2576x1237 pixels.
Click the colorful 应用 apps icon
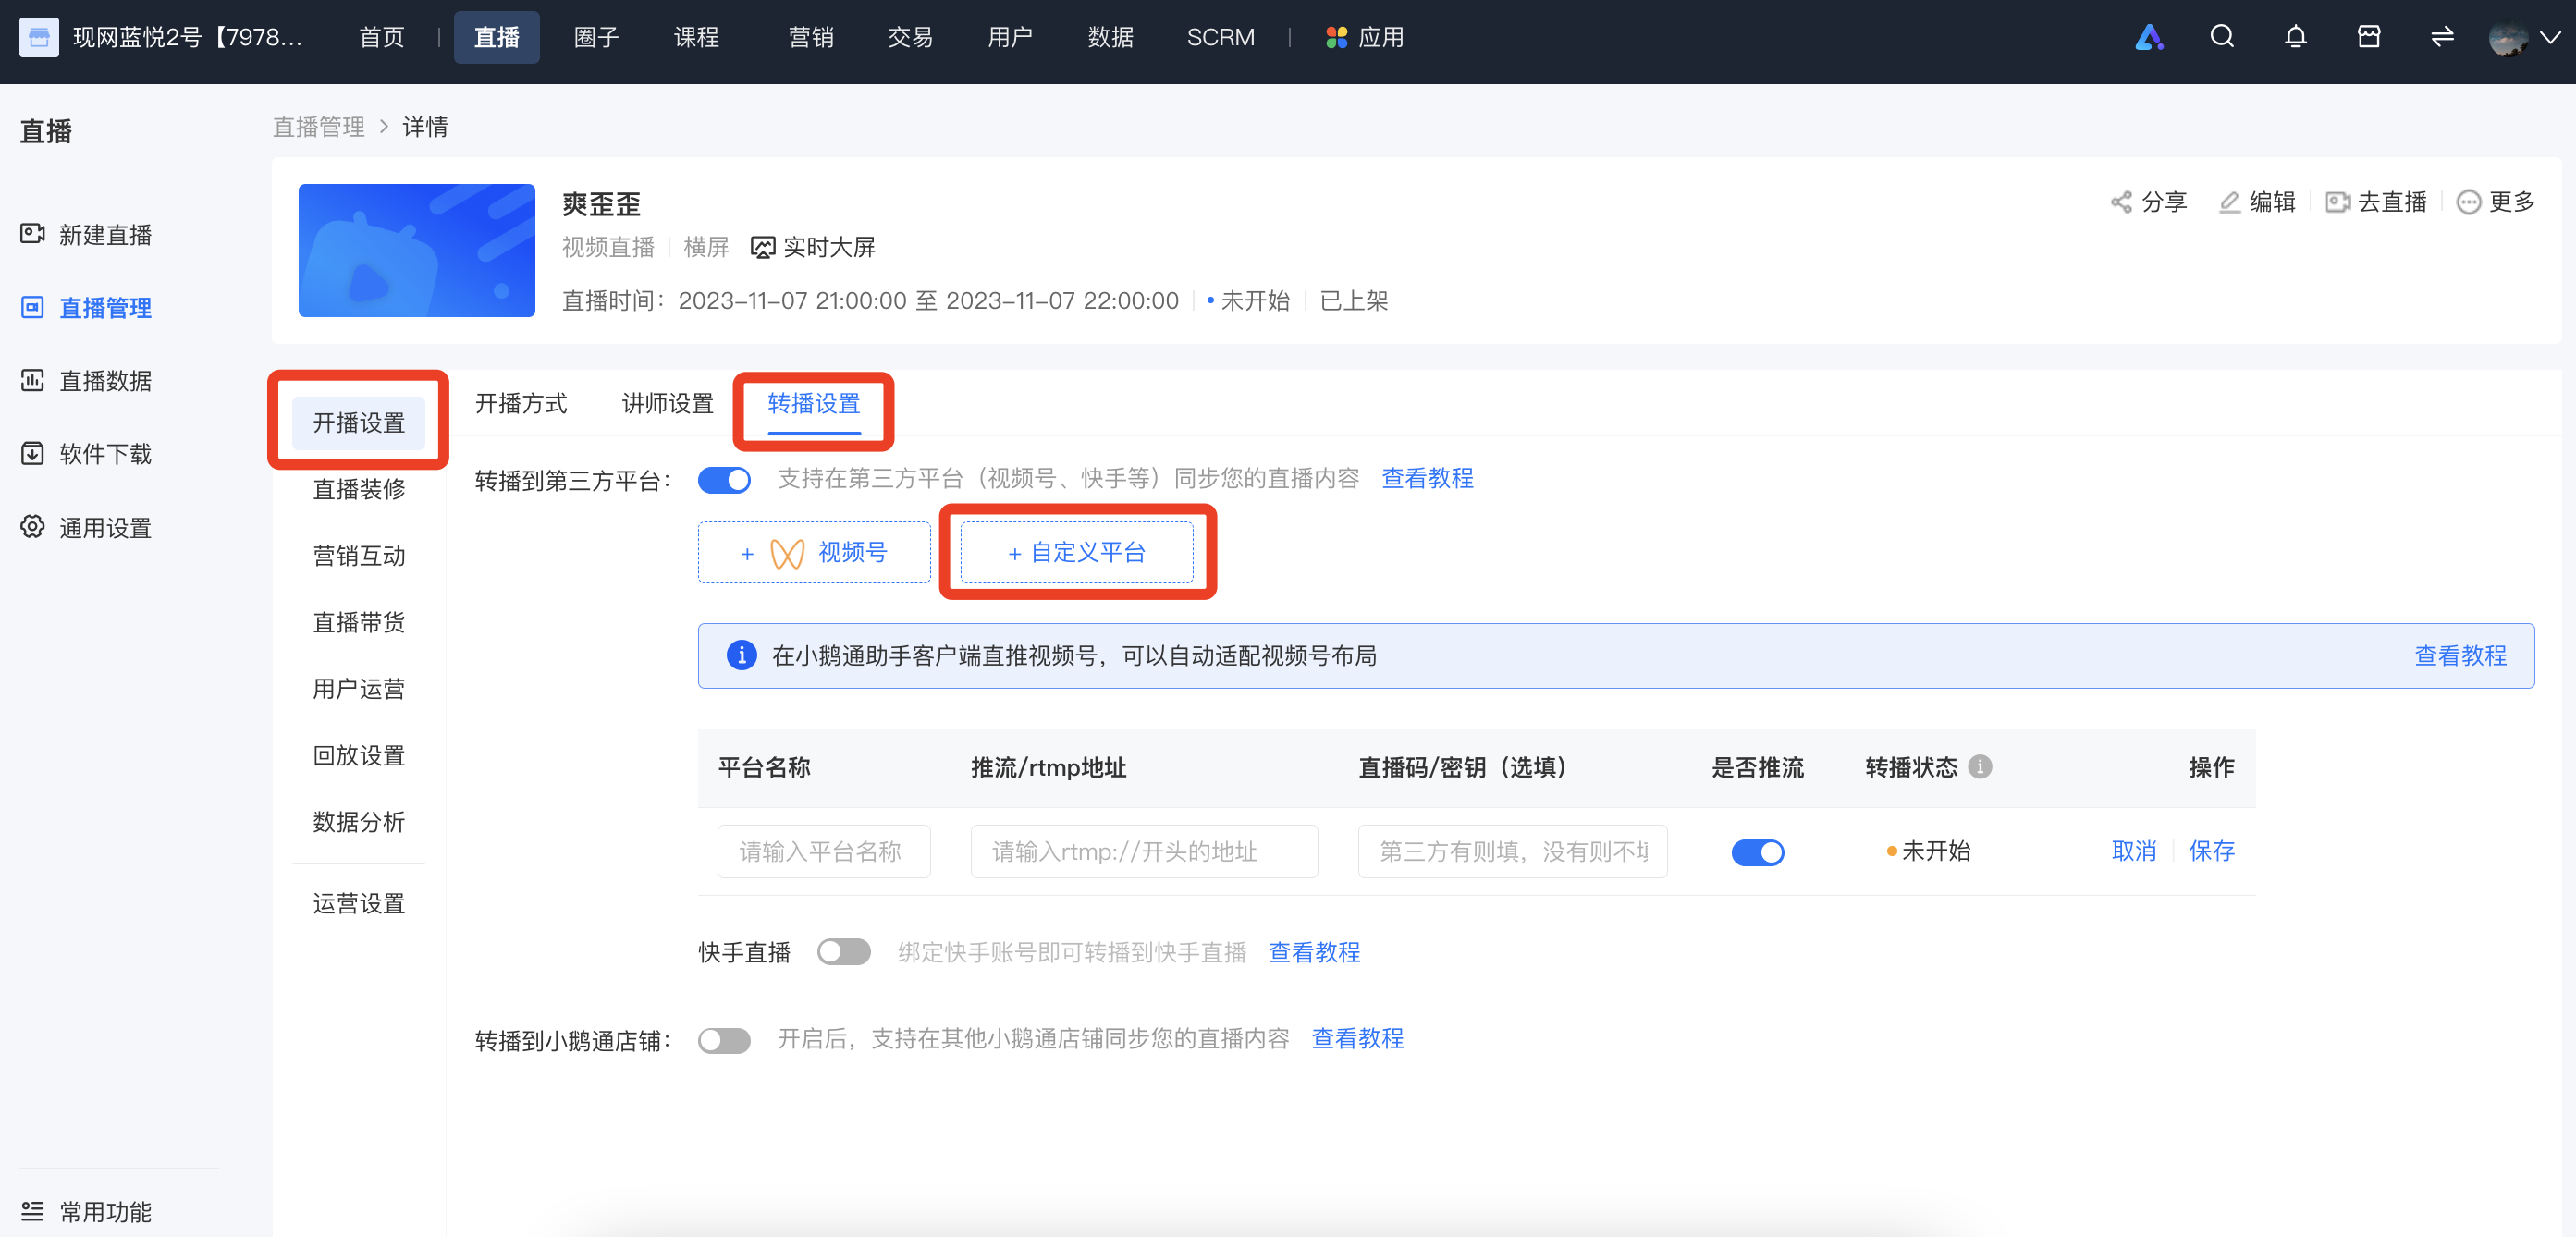click(x=1336, y=38)
